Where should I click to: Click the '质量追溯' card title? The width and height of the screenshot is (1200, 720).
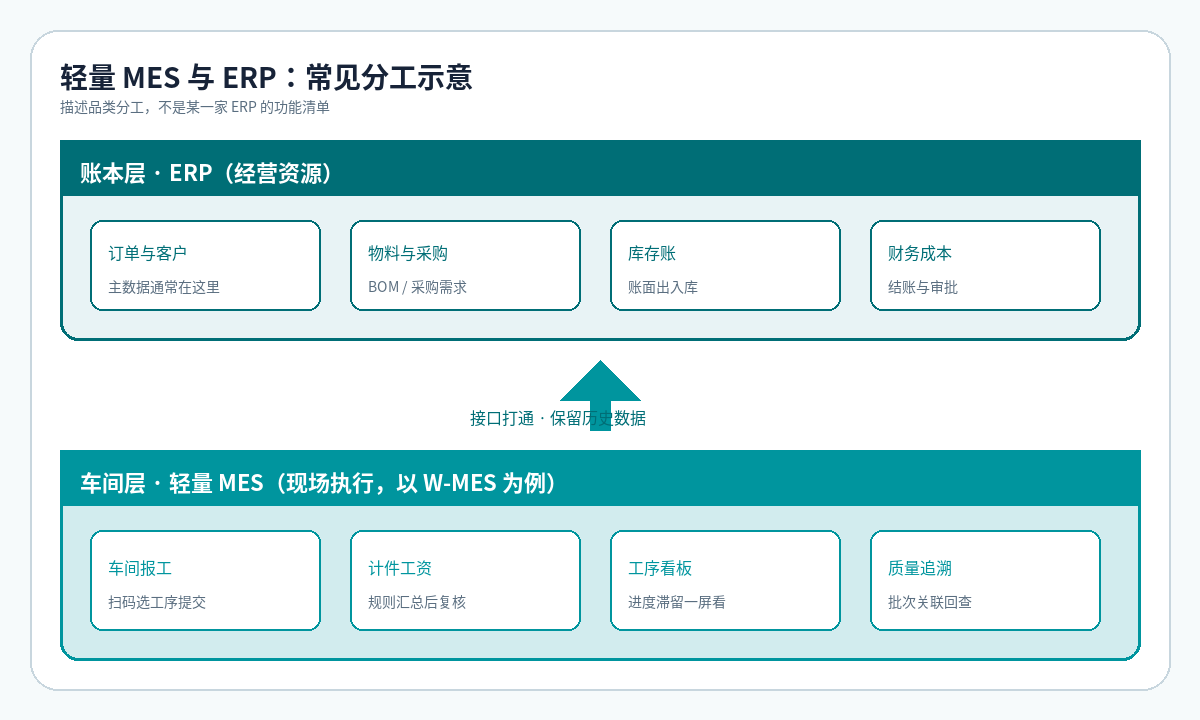[x=920, y=569]
